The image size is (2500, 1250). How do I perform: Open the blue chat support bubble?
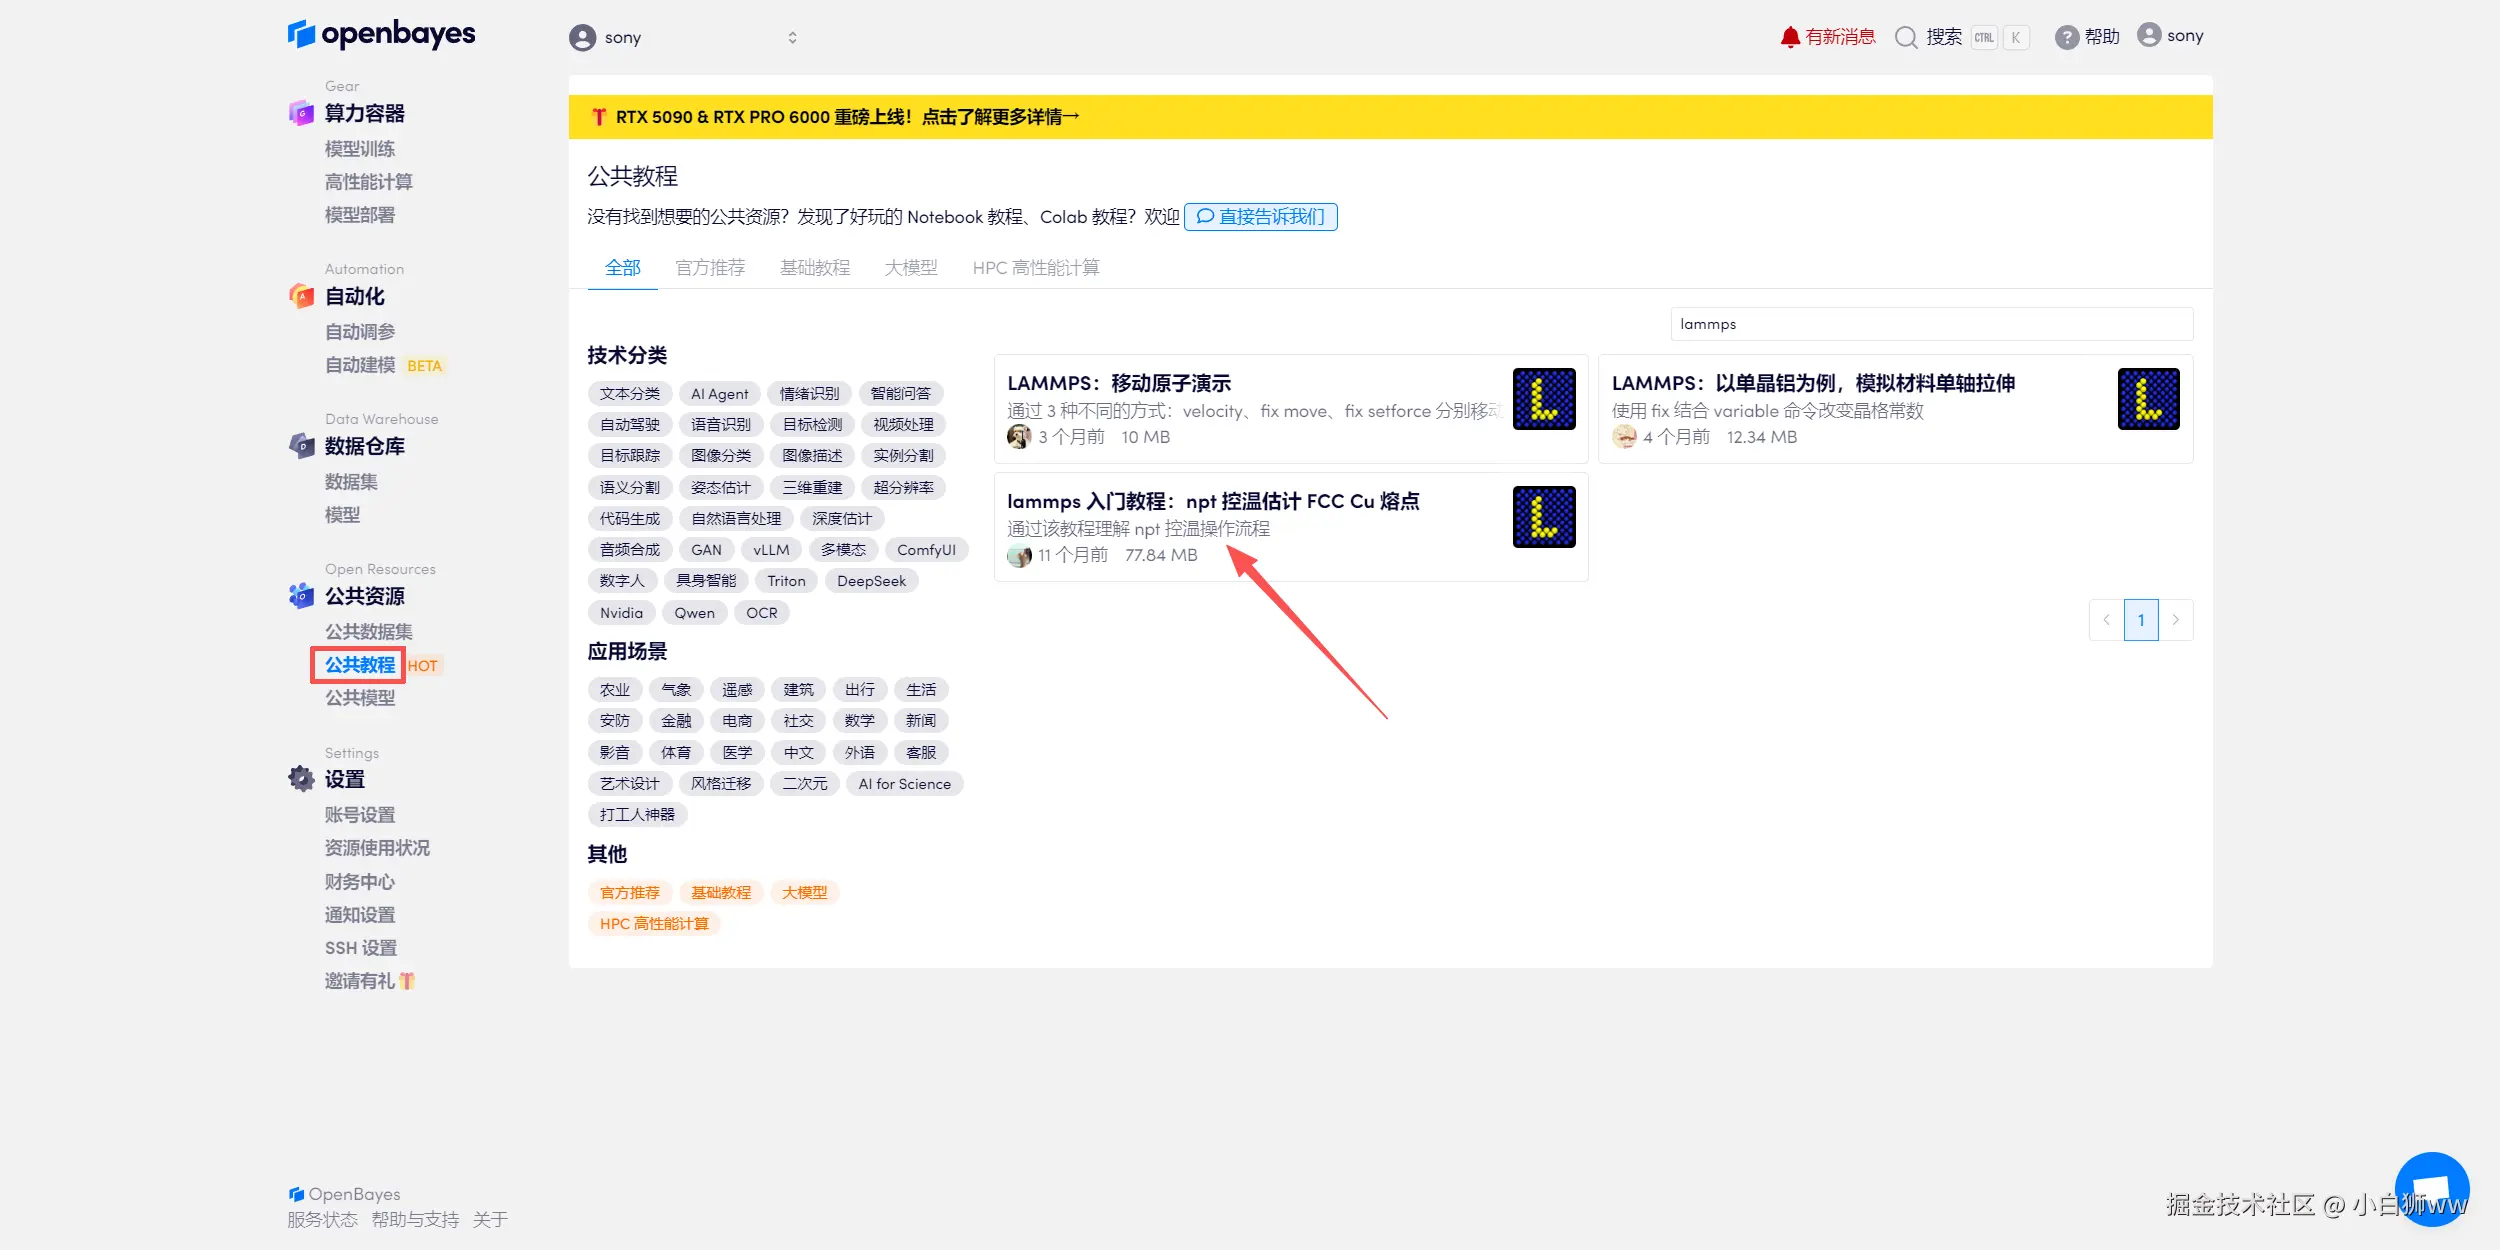(x=2431, y=1189)
